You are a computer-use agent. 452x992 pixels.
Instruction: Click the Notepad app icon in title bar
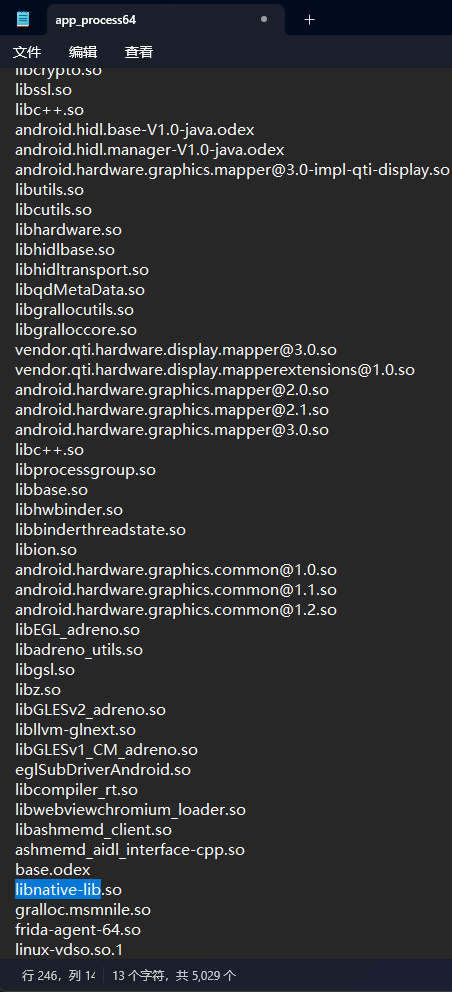pos(23,19)
